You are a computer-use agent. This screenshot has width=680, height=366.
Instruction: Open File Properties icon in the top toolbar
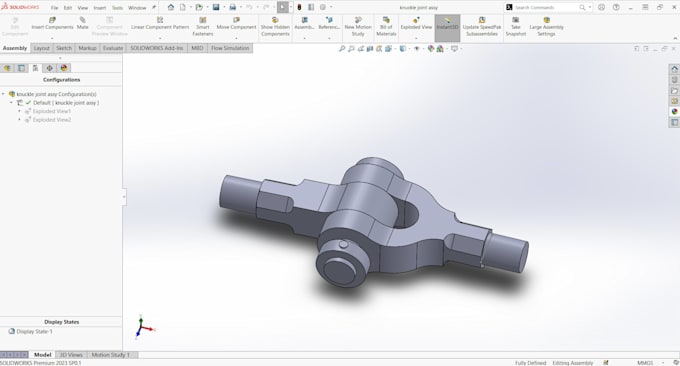311,7
